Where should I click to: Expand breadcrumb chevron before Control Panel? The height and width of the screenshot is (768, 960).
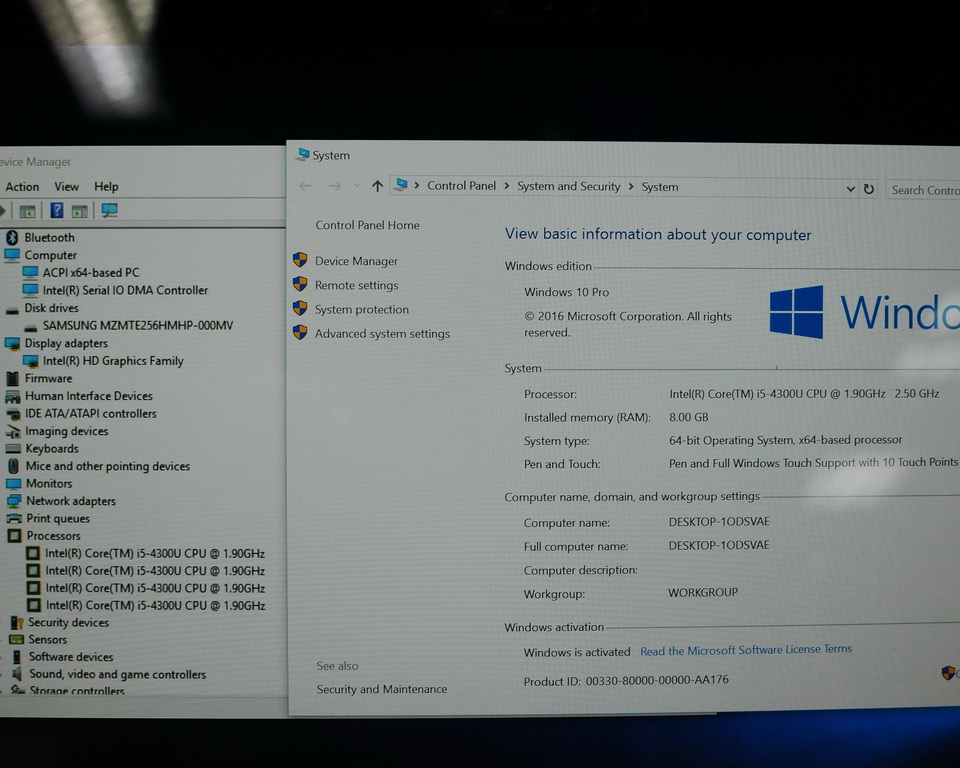[417, 185]
